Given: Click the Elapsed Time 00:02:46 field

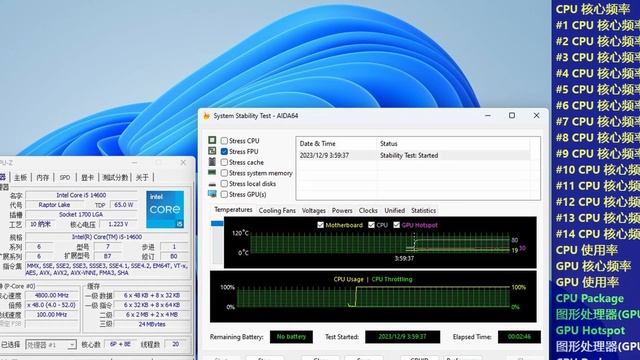Looking at the screenshot, I should [x=519, y=337].
